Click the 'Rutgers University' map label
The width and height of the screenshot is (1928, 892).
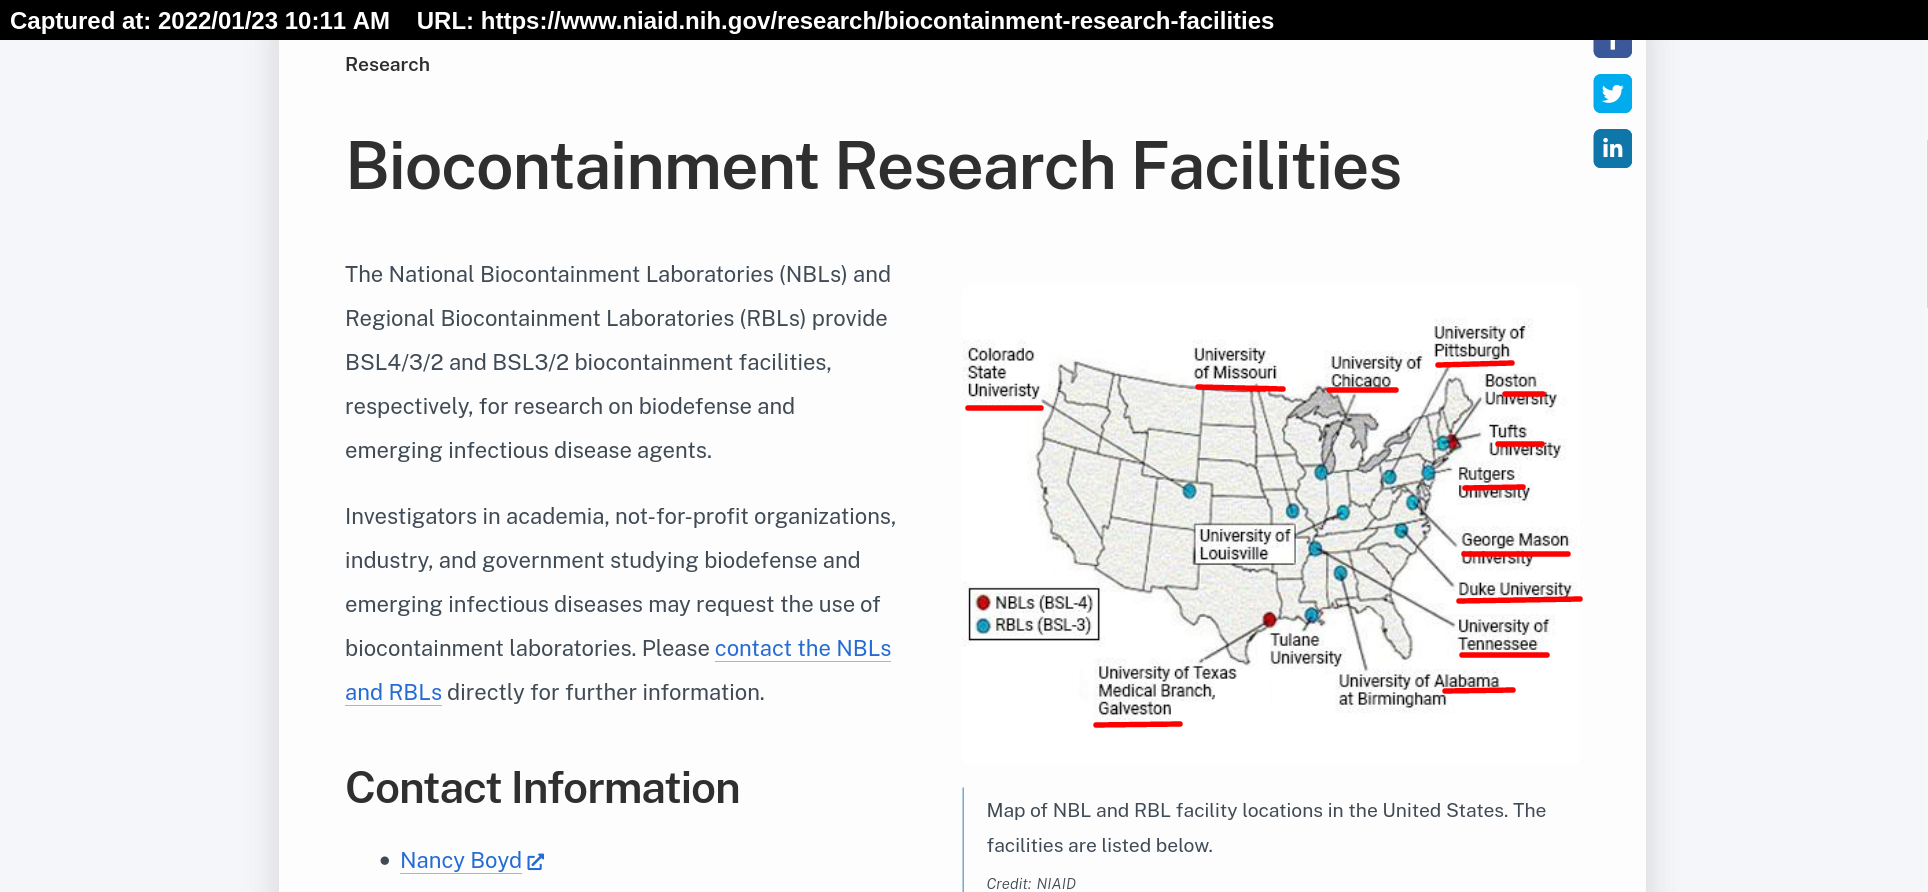[1493, 482]
